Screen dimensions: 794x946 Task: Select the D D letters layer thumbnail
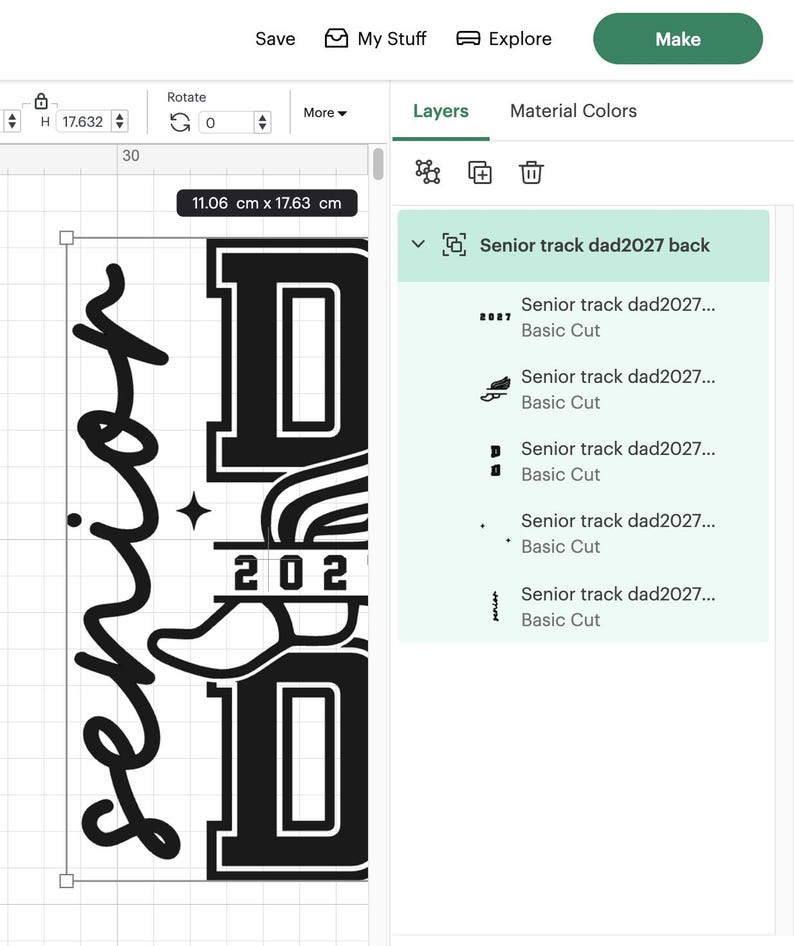coord(495,461)
